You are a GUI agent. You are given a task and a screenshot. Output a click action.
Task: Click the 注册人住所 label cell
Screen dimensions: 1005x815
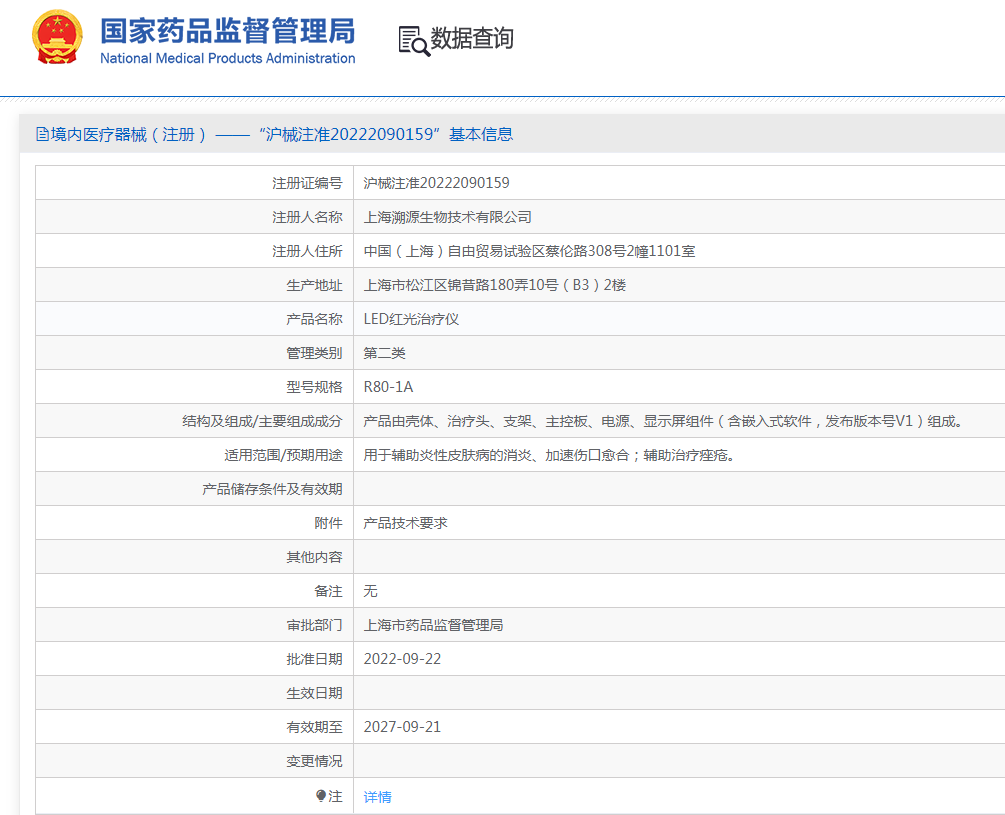195,251
